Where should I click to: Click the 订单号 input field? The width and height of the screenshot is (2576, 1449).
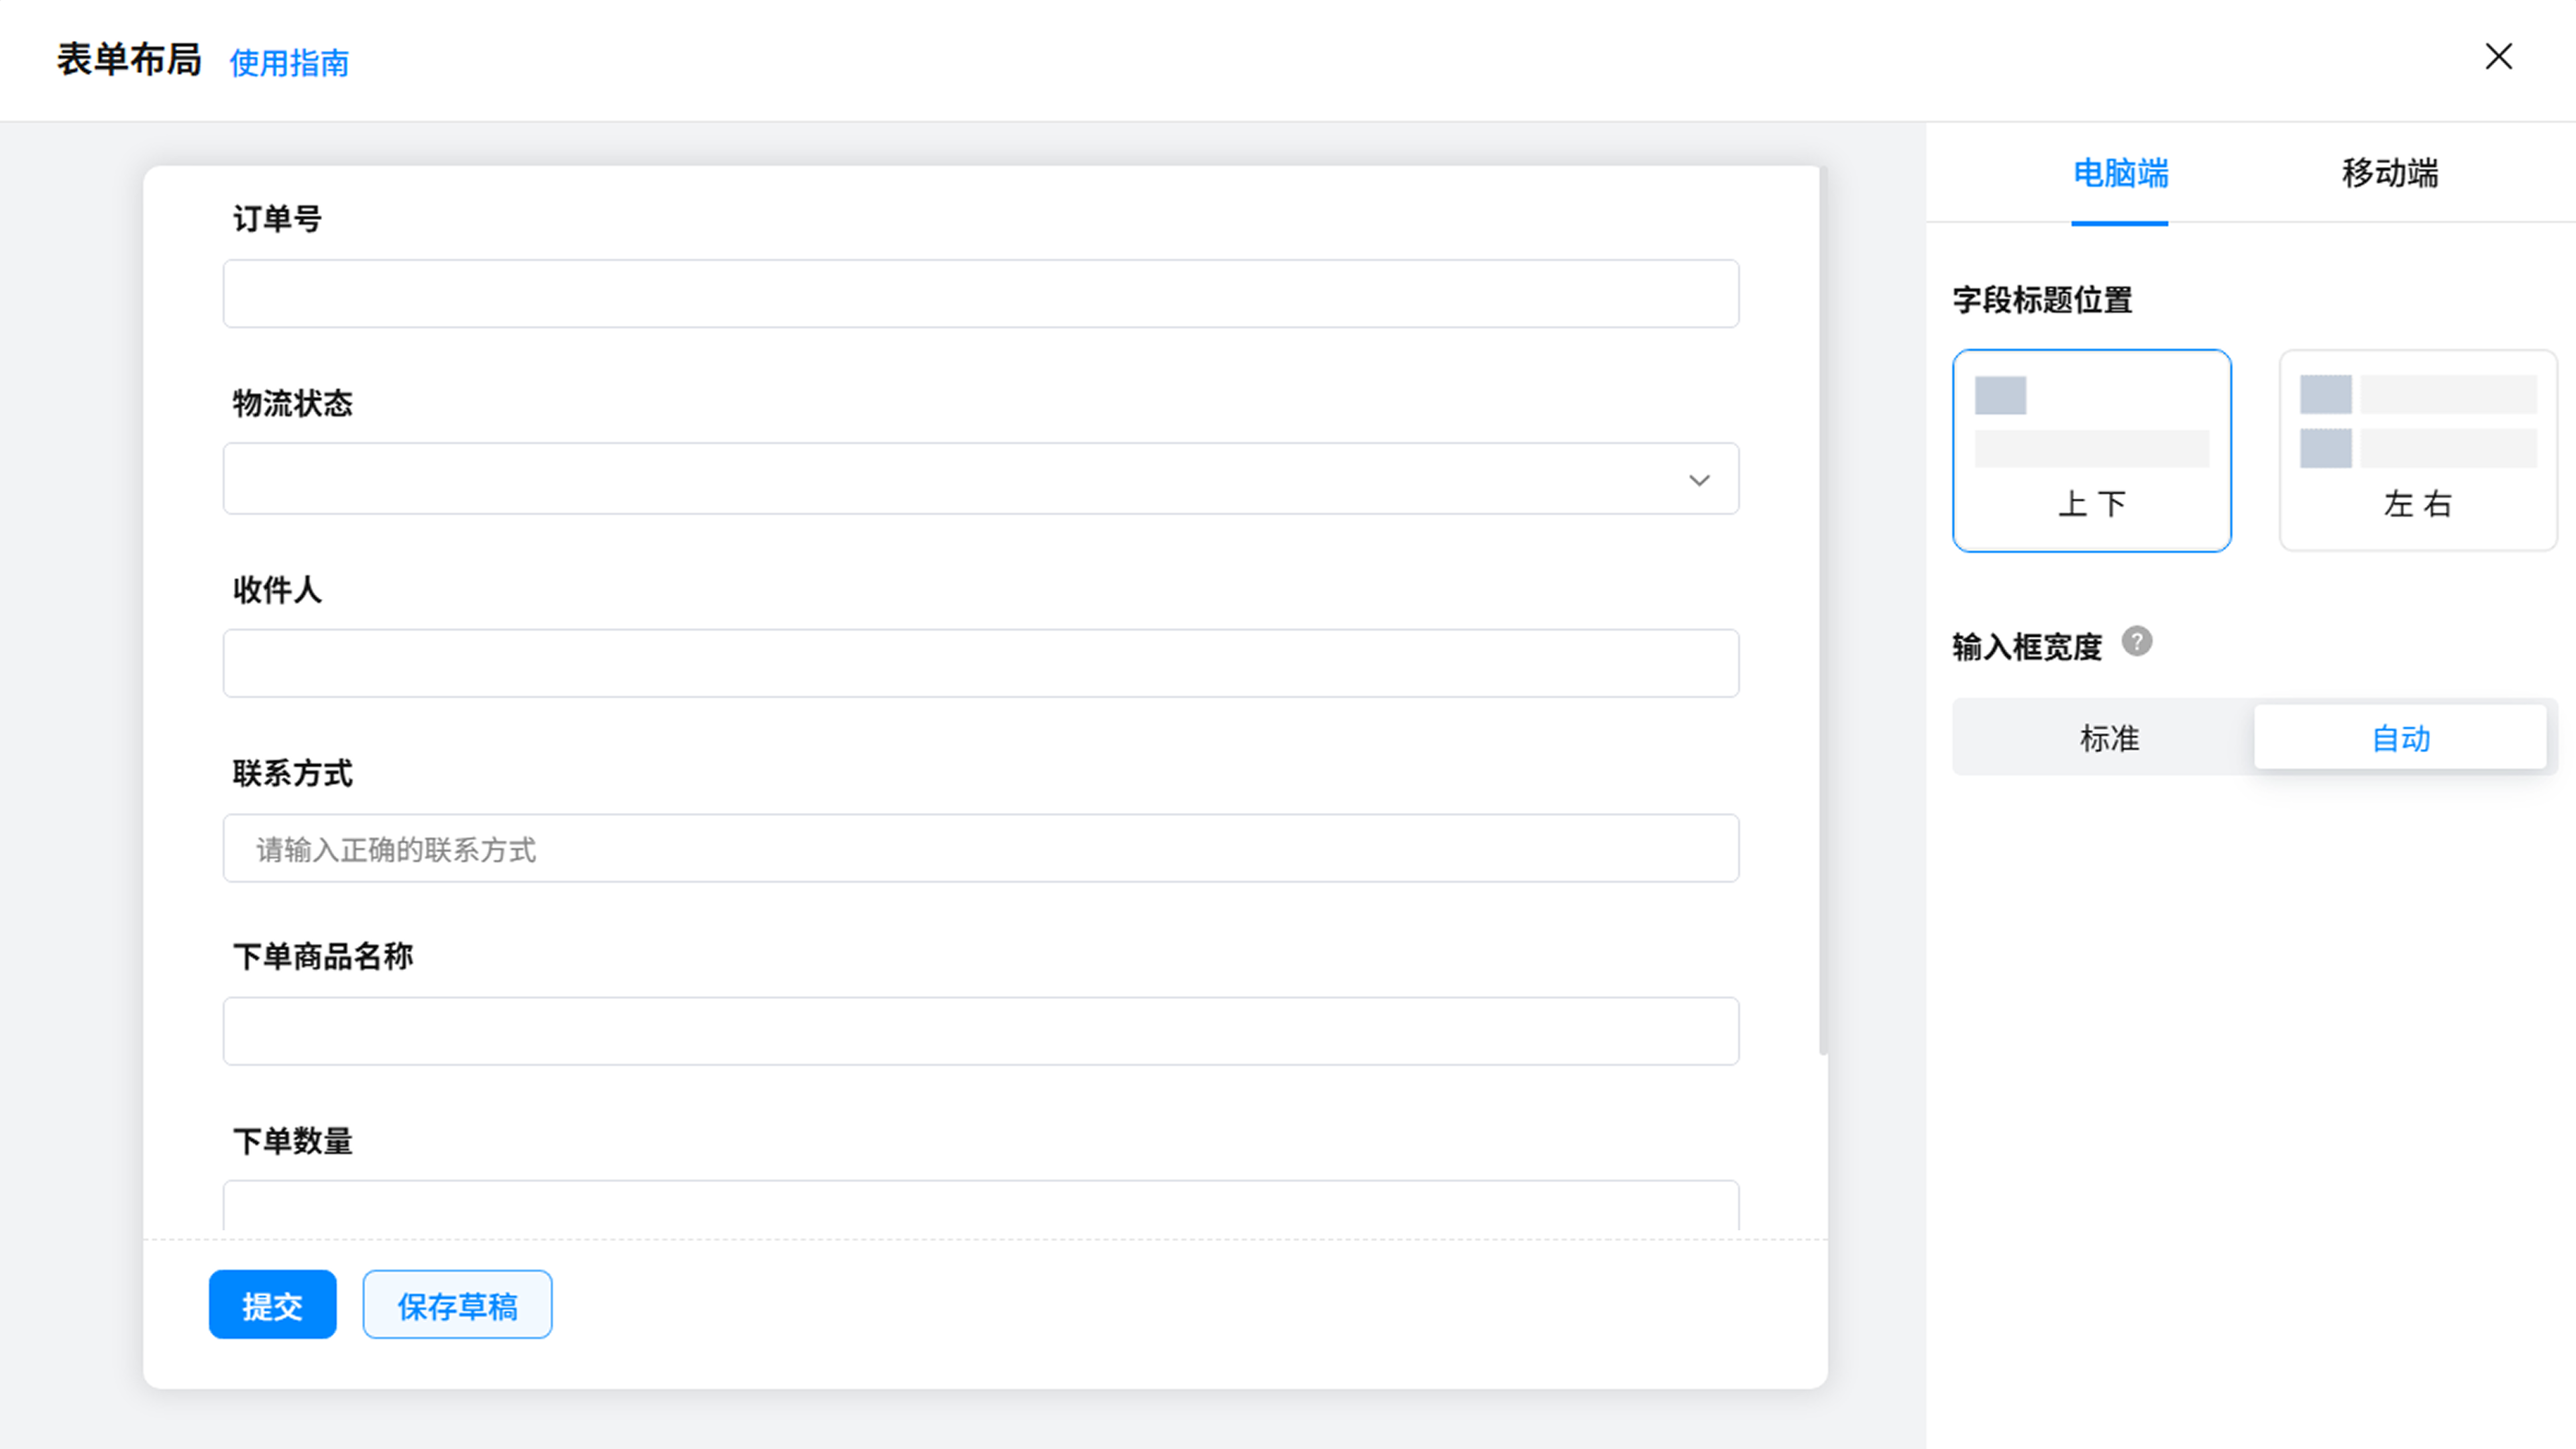[981, 294]
